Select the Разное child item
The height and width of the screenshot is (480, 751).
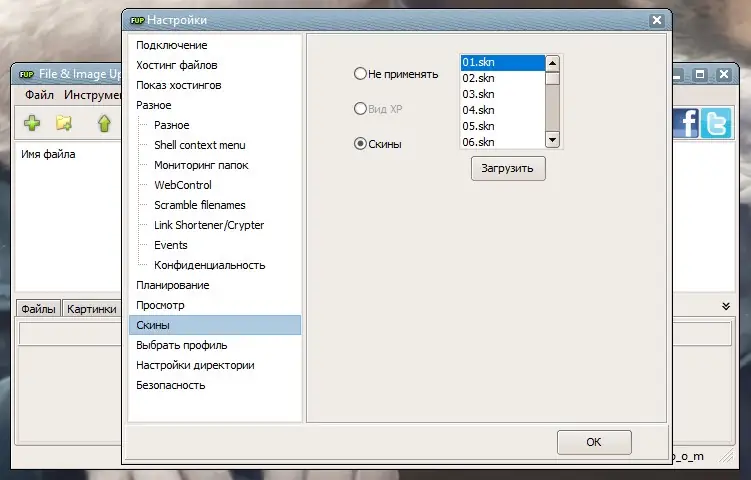click(x=171, y=126)
